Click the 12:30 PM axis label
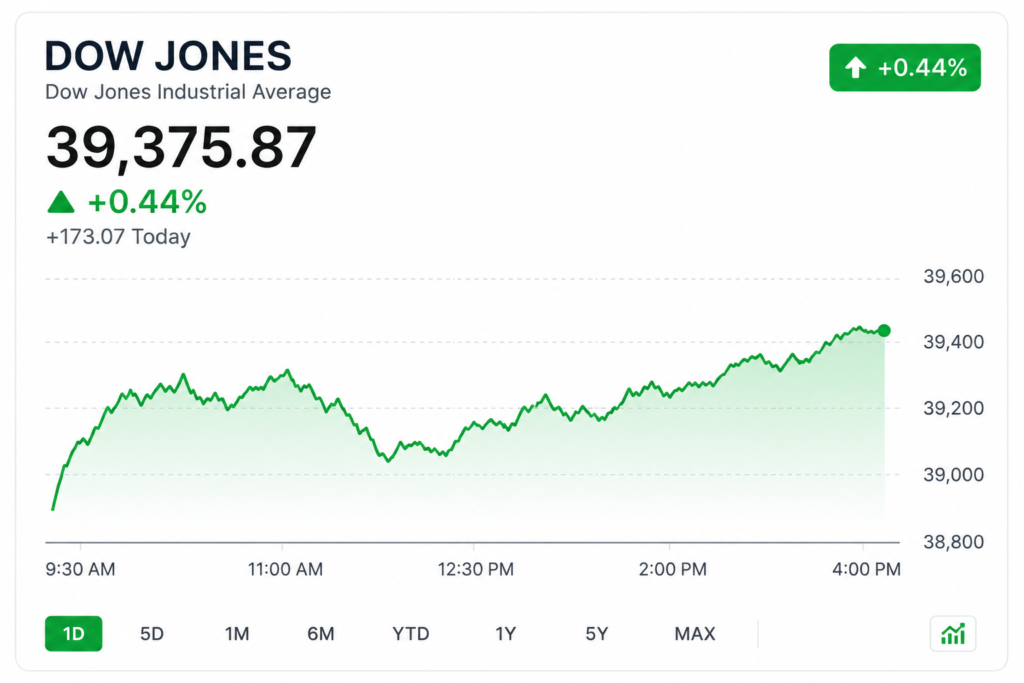 click(x=475, y=569)
